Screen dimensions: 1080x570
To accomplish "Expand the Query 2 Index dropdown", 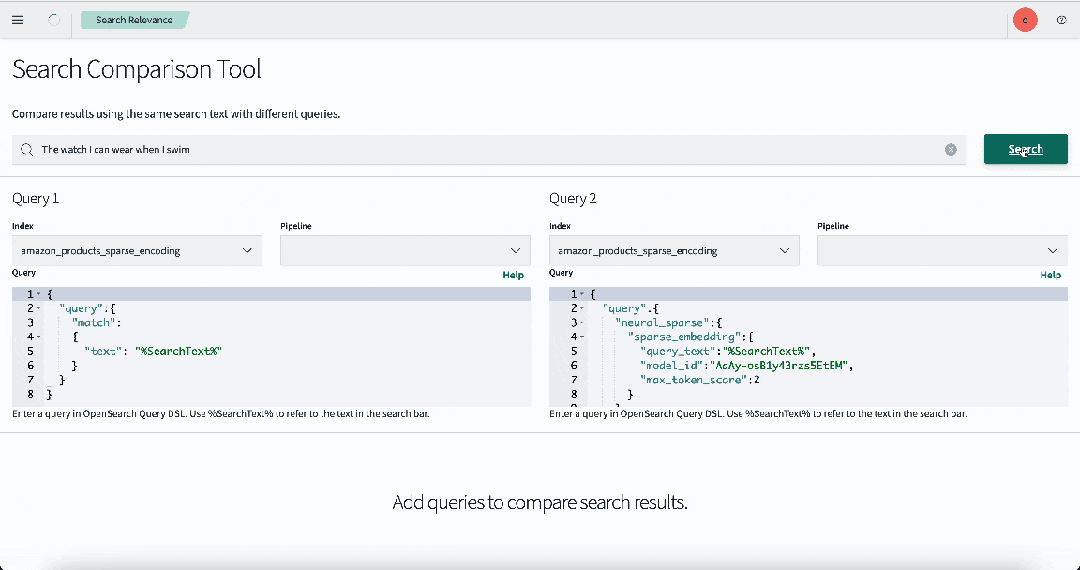I will [674, 251].
